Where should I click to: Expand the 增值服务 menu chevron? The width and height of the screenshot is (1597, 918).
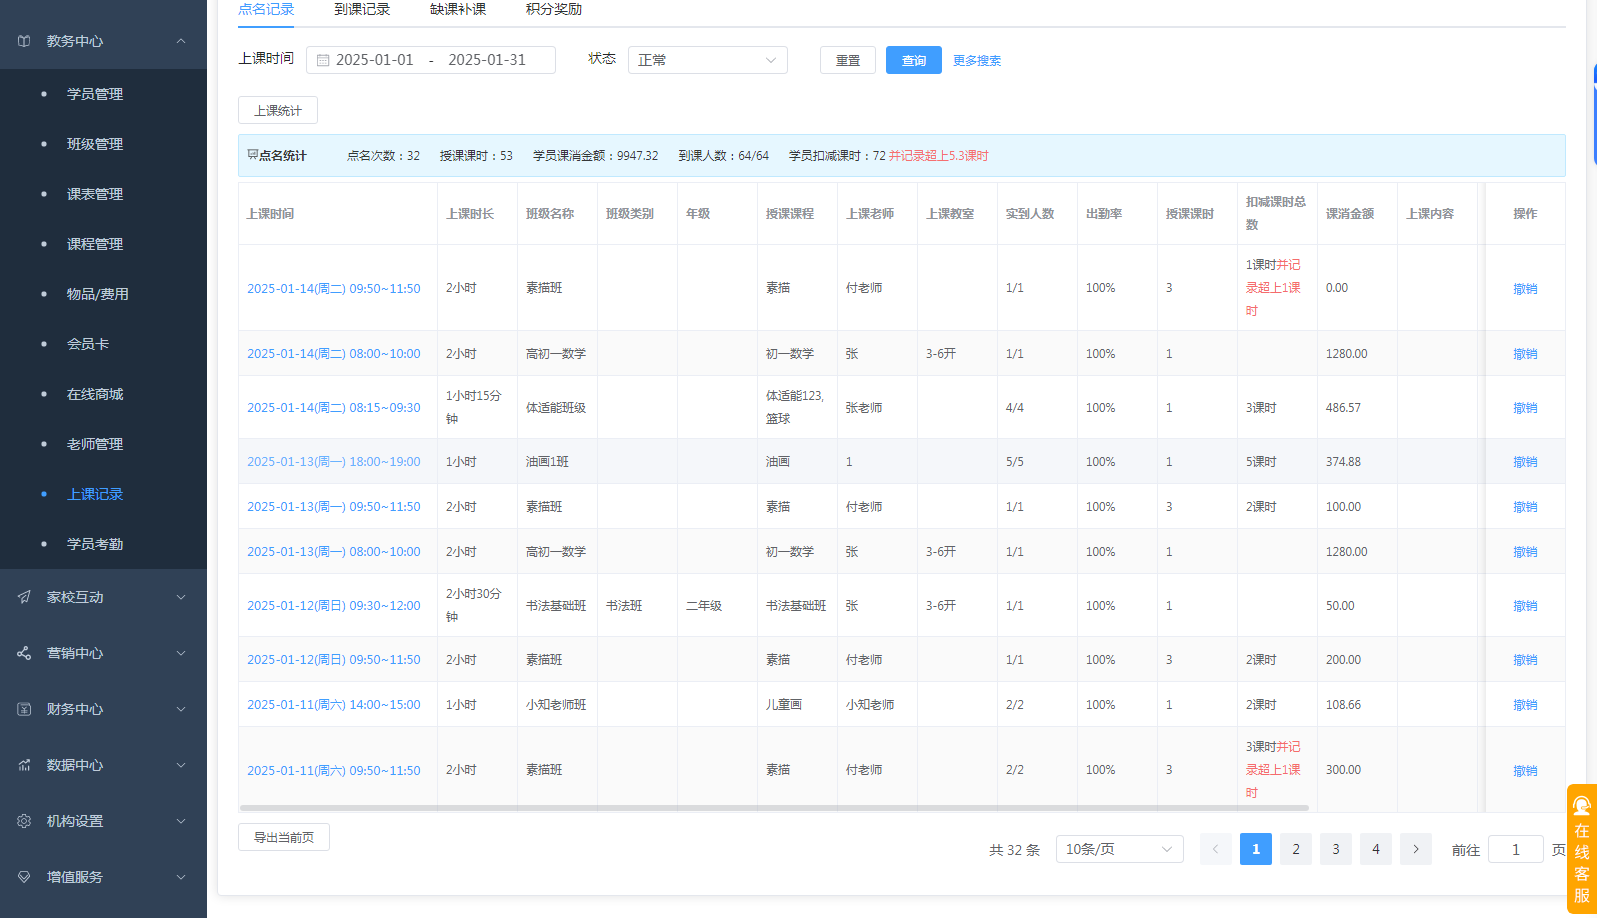(181, 877)
